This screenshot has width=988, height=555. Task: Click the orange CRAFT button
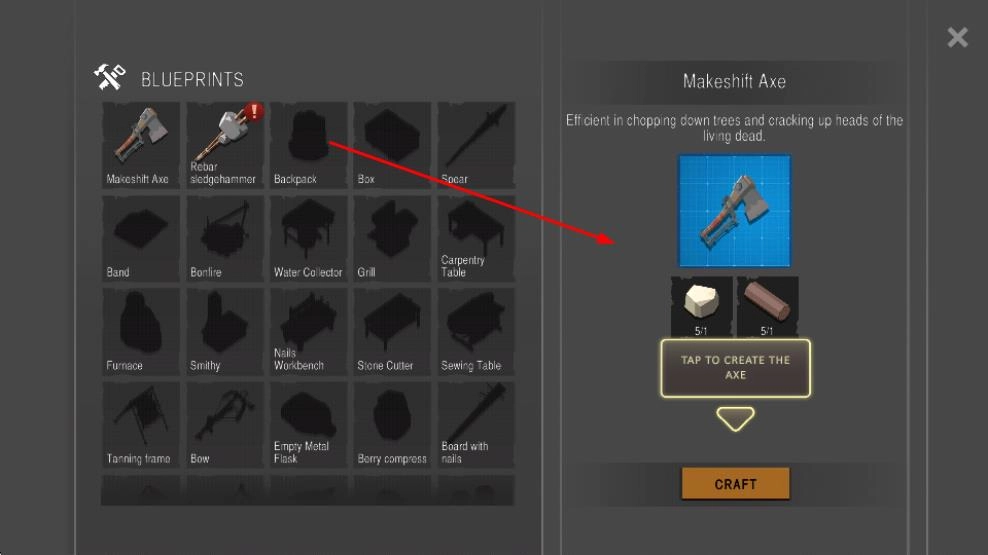(735, 484)
